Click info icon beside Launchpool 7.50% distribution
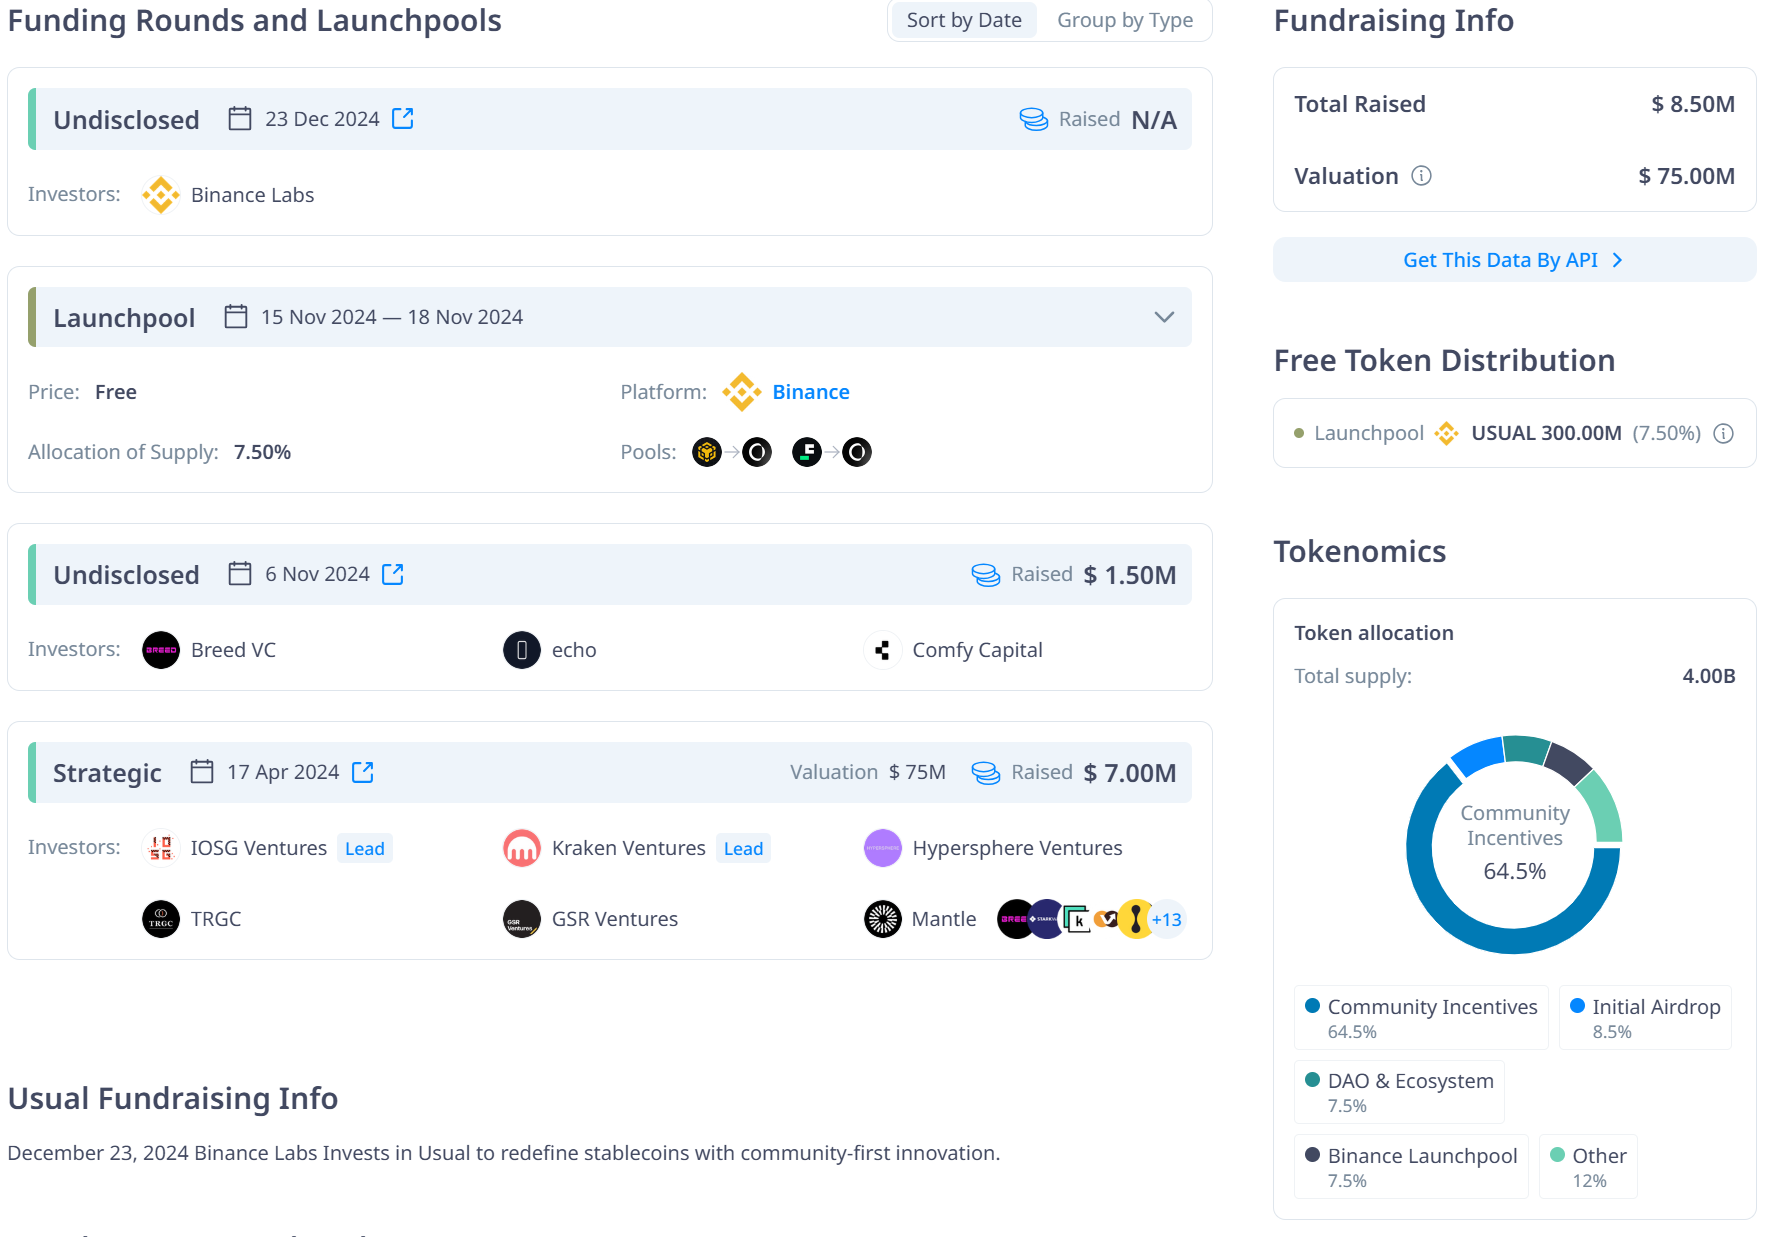Image resolution: width=1771 pixels, height=1237 pixels. click(x=1724, y=433)
